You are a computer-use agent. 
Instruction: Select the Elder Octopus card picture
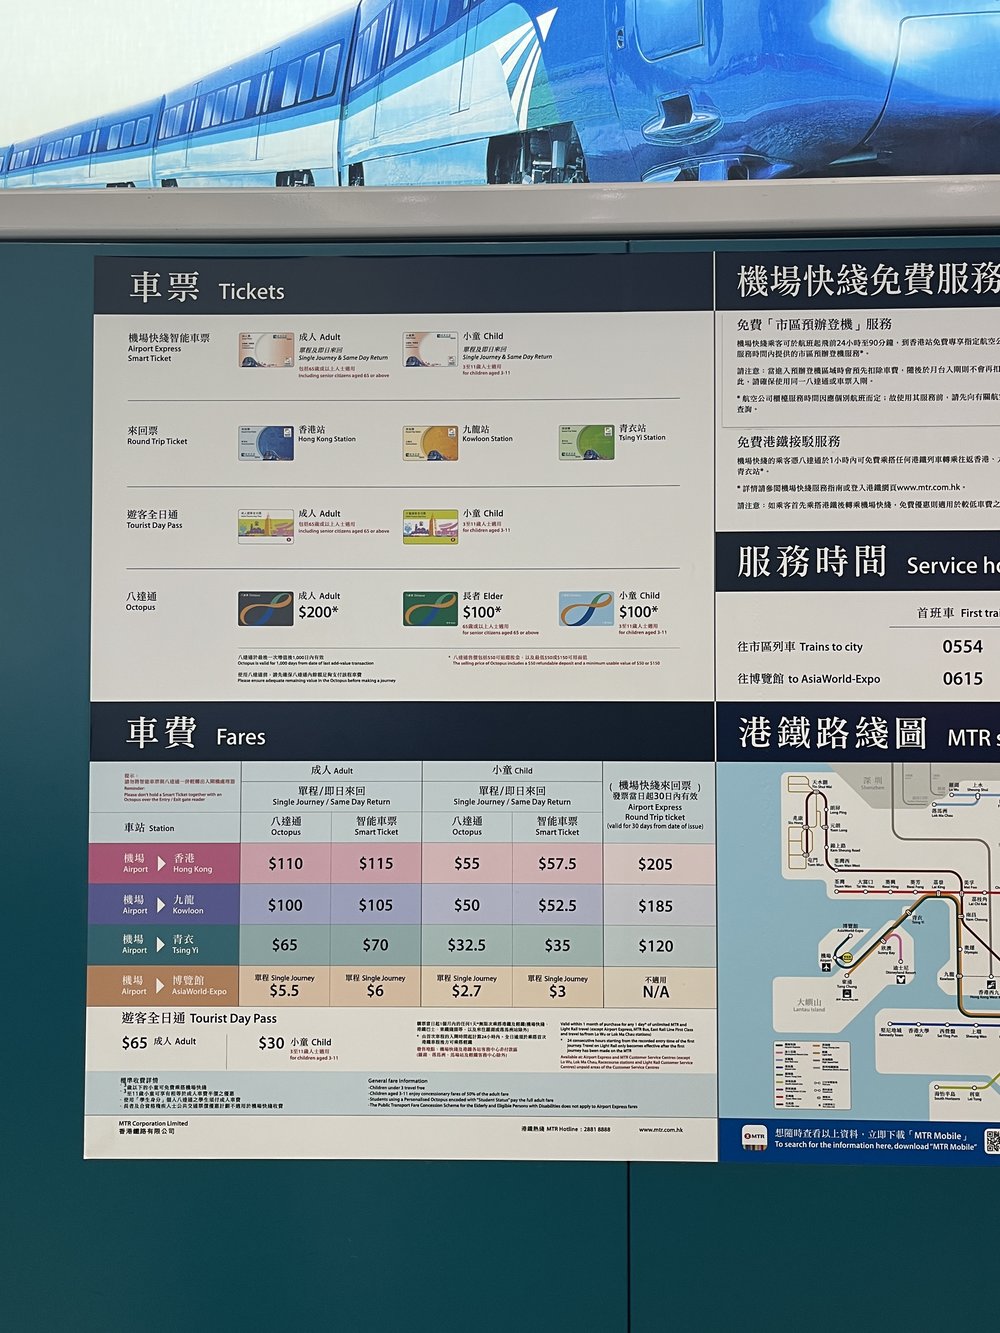[430, 609]
